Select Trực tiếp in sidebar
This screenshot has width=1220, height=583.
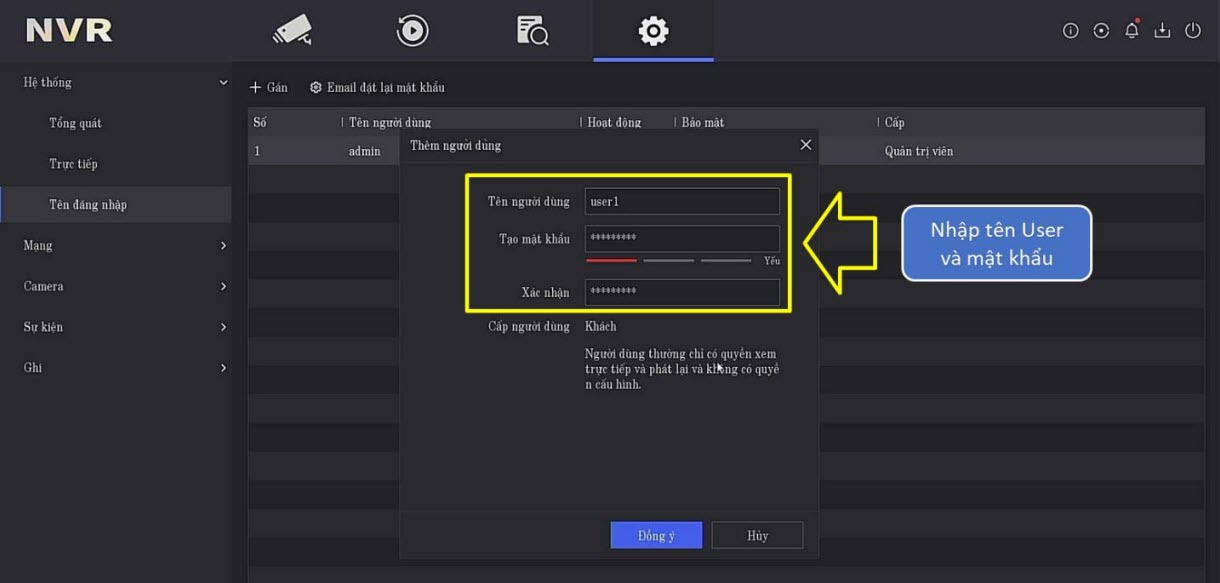click(74, 164)
